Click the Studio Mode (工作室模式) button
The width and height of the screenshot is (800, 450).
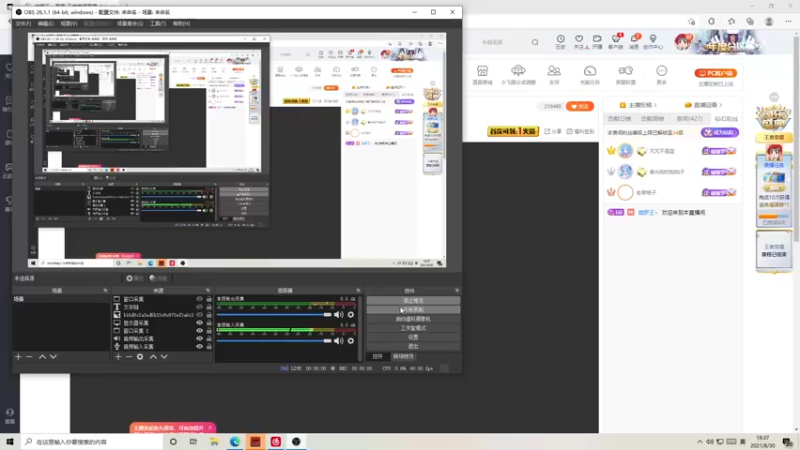413,328
